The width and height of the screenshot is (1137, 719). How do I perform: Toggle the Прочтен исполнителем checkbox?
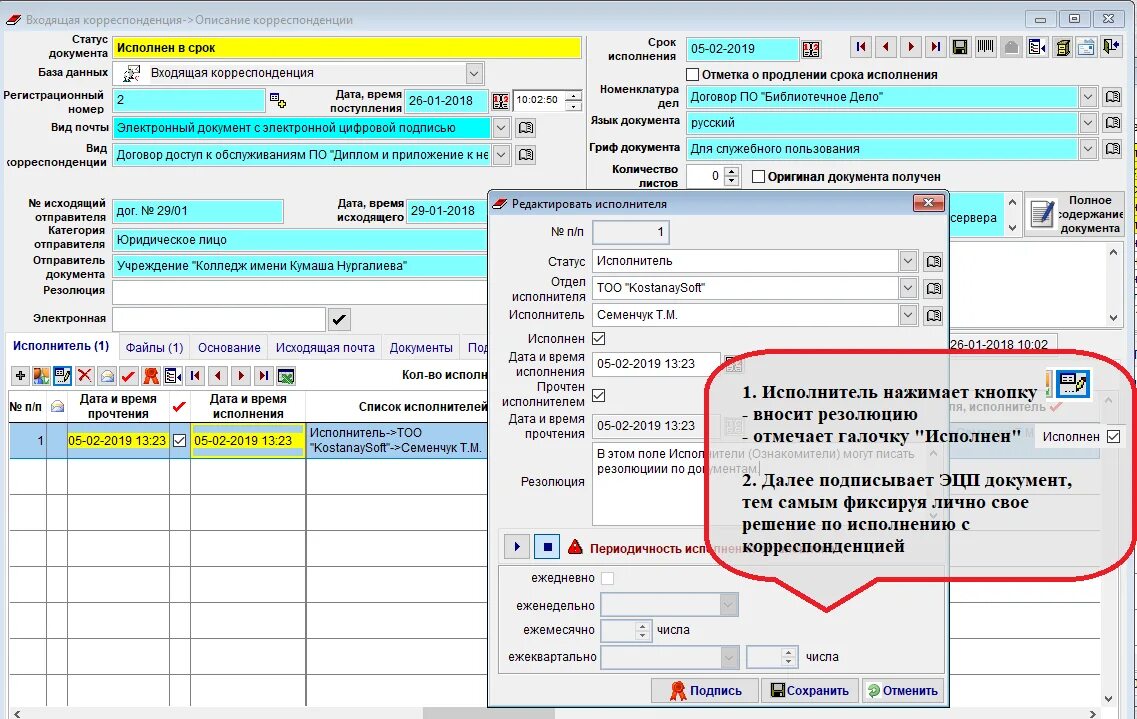coord(599,396)
